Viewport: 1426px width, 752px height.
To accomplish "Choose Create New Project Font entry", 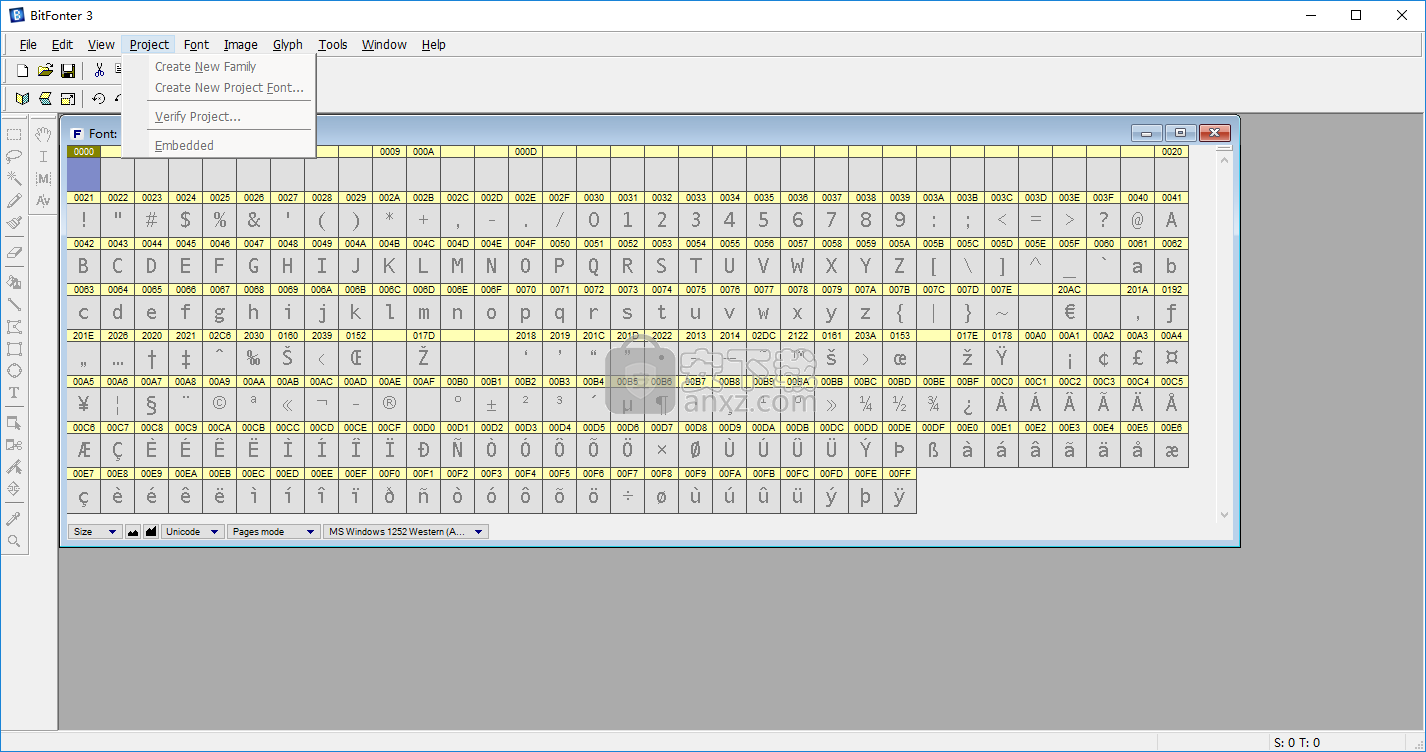I will 219,88.
